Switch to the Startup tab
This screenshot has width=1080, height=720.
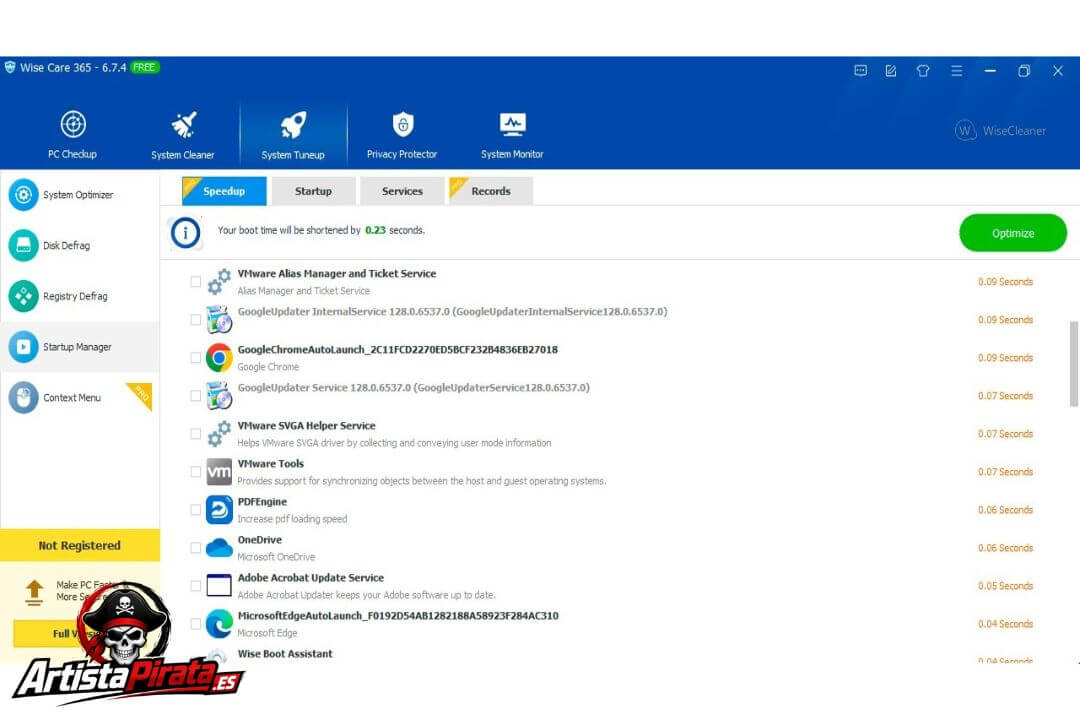313,191
